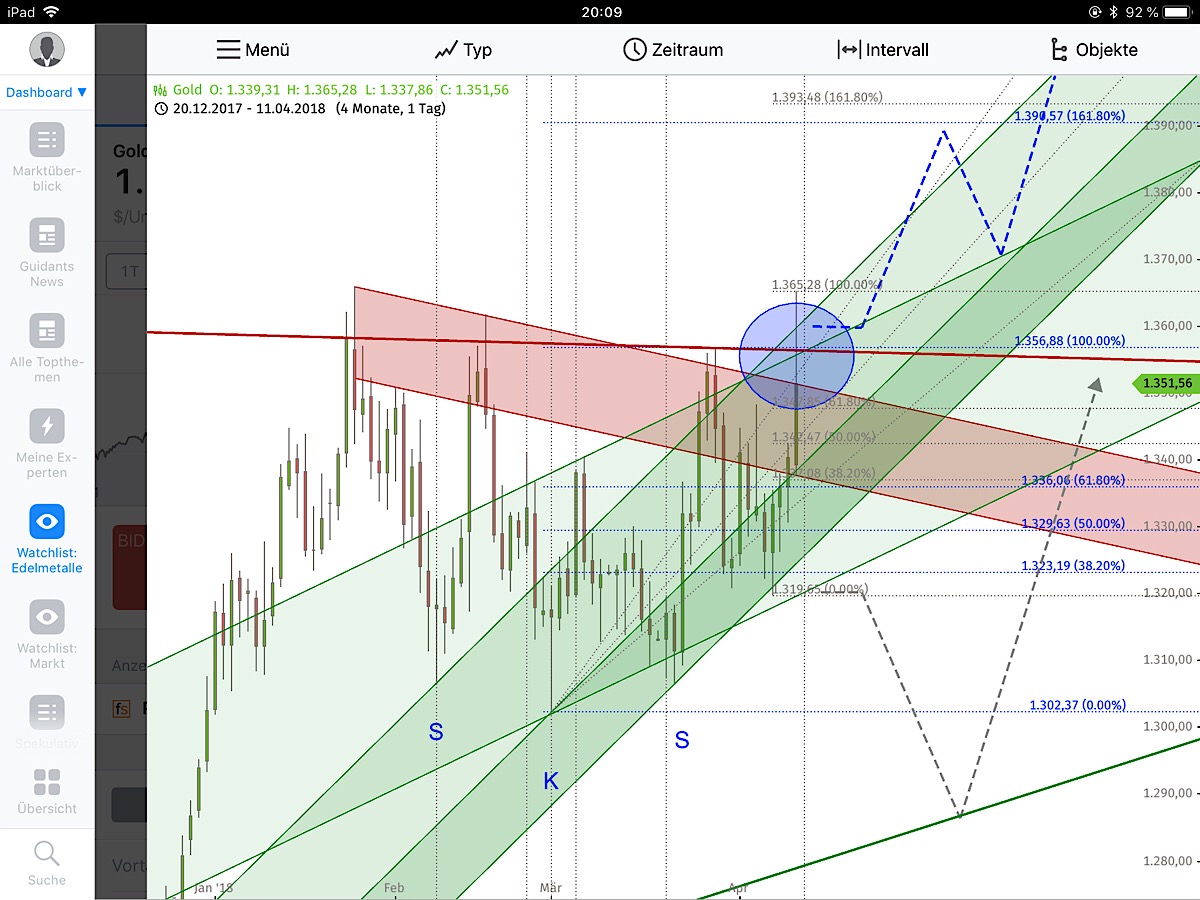Click the clock icon beside the date range

[x=162, y=108]
